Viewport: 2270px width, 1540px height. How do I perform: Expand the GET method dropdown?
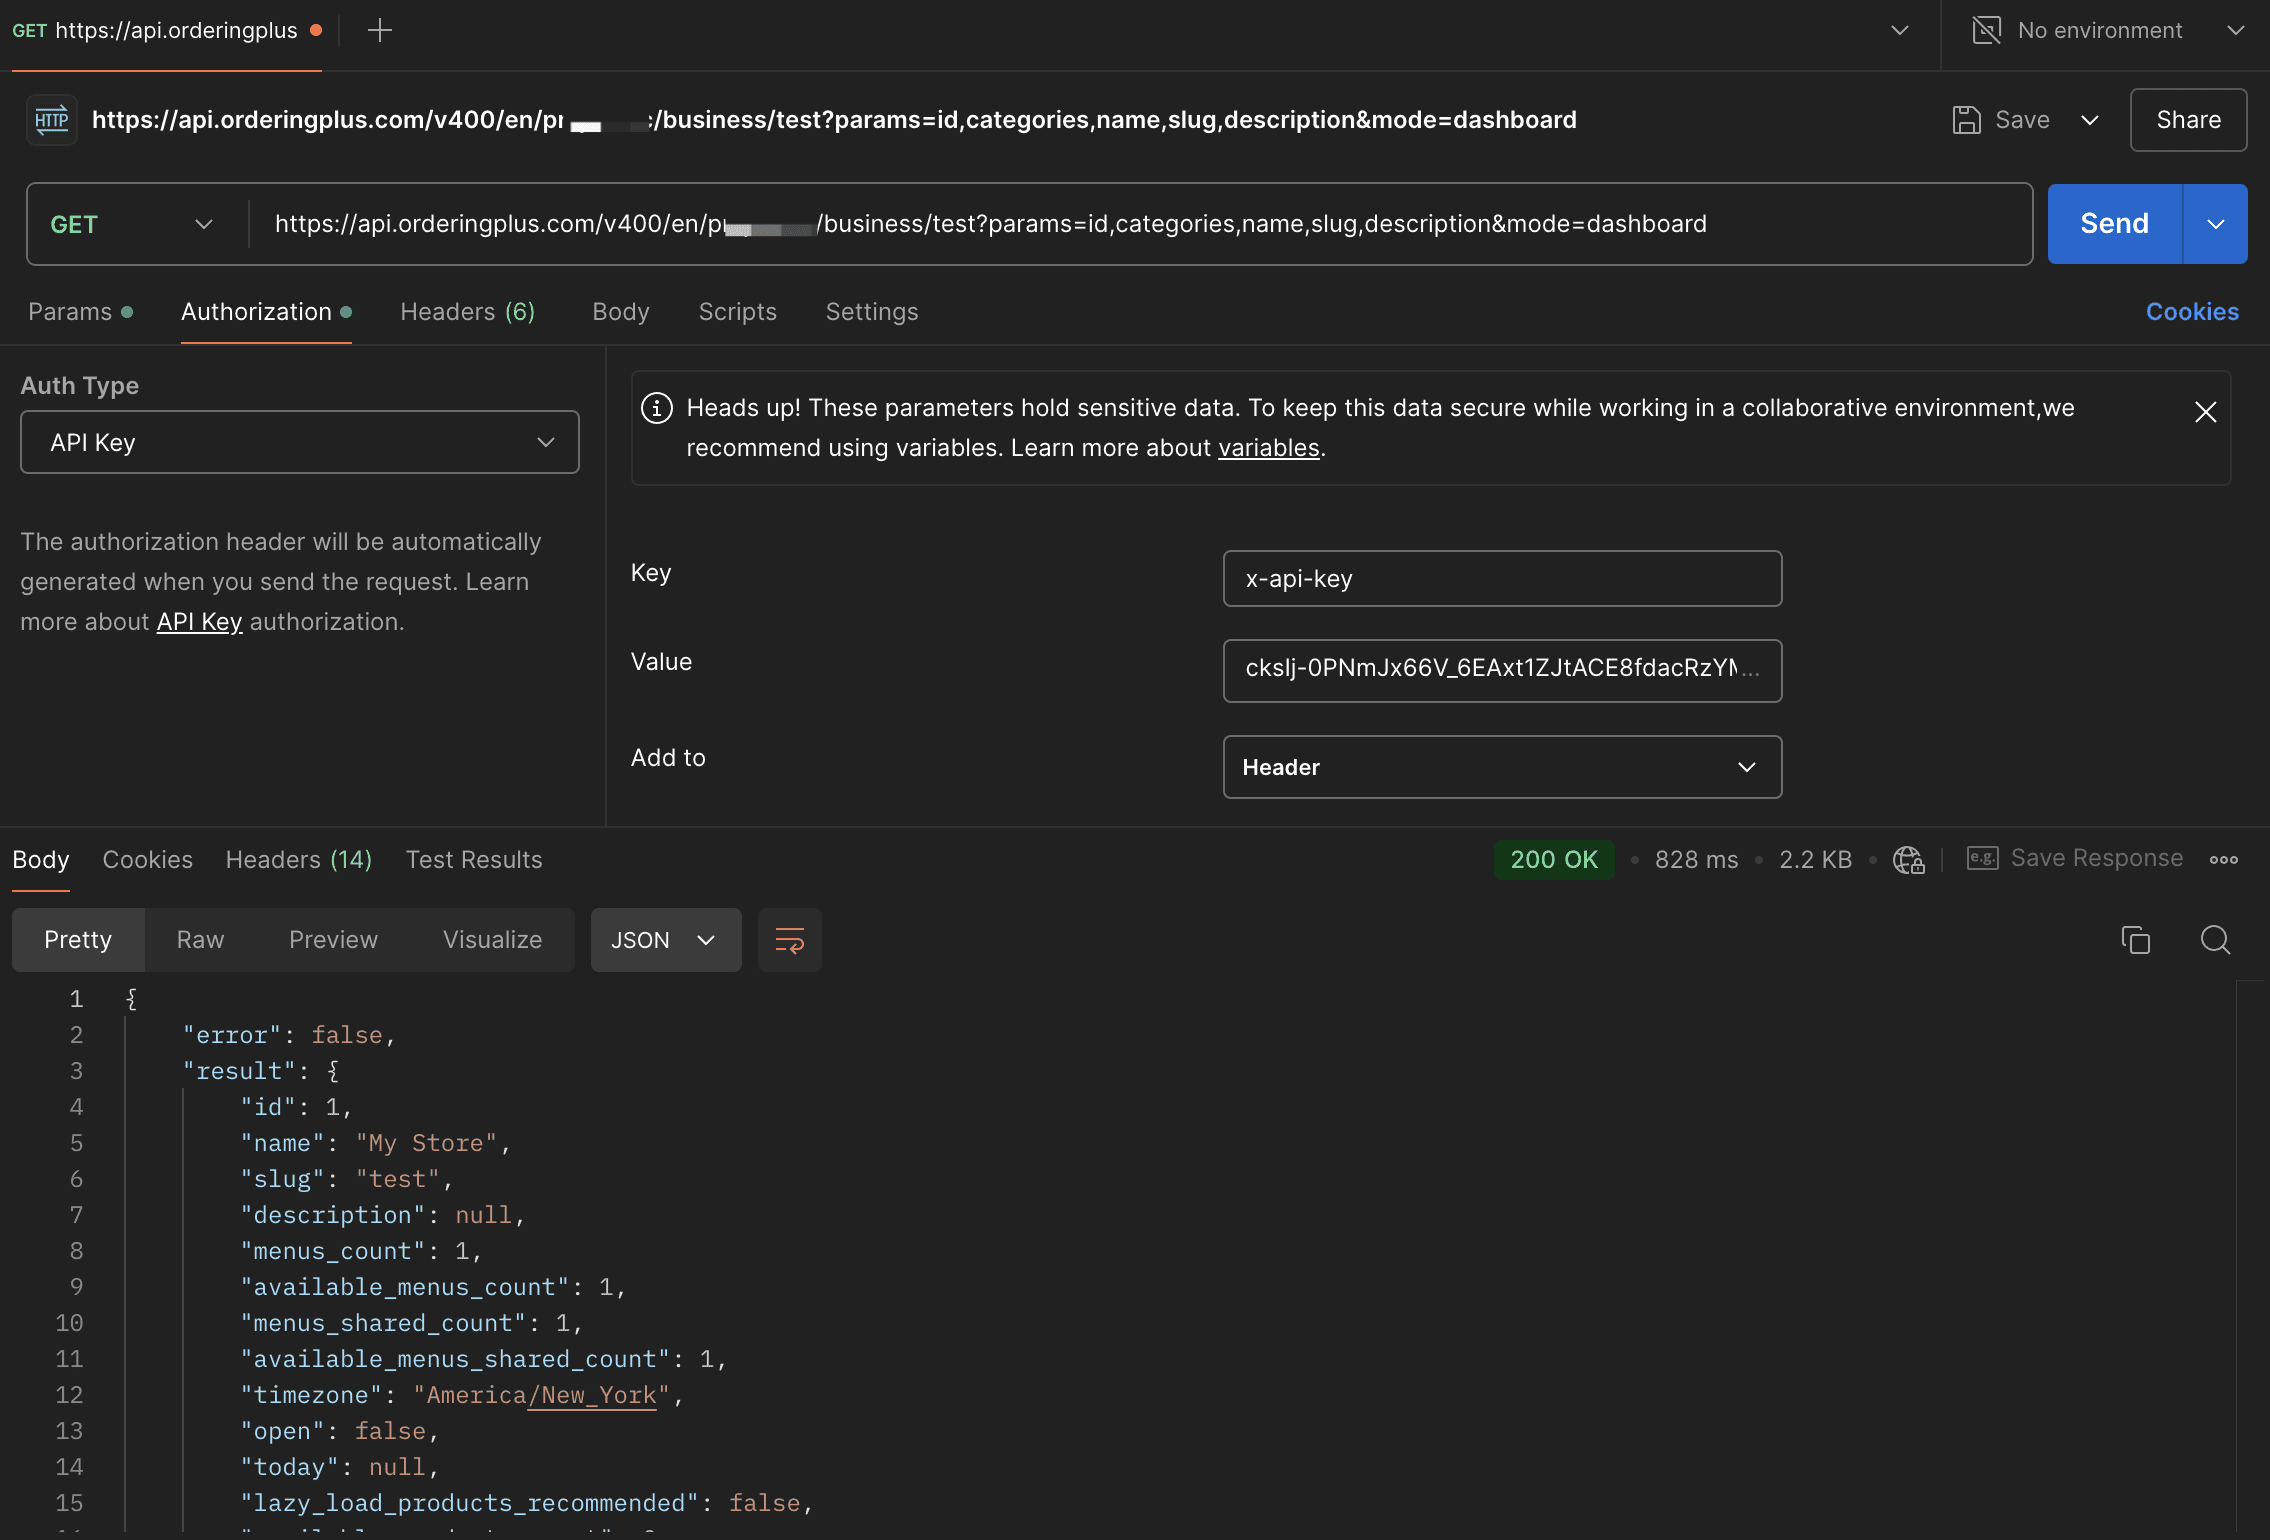pos(133,224)
